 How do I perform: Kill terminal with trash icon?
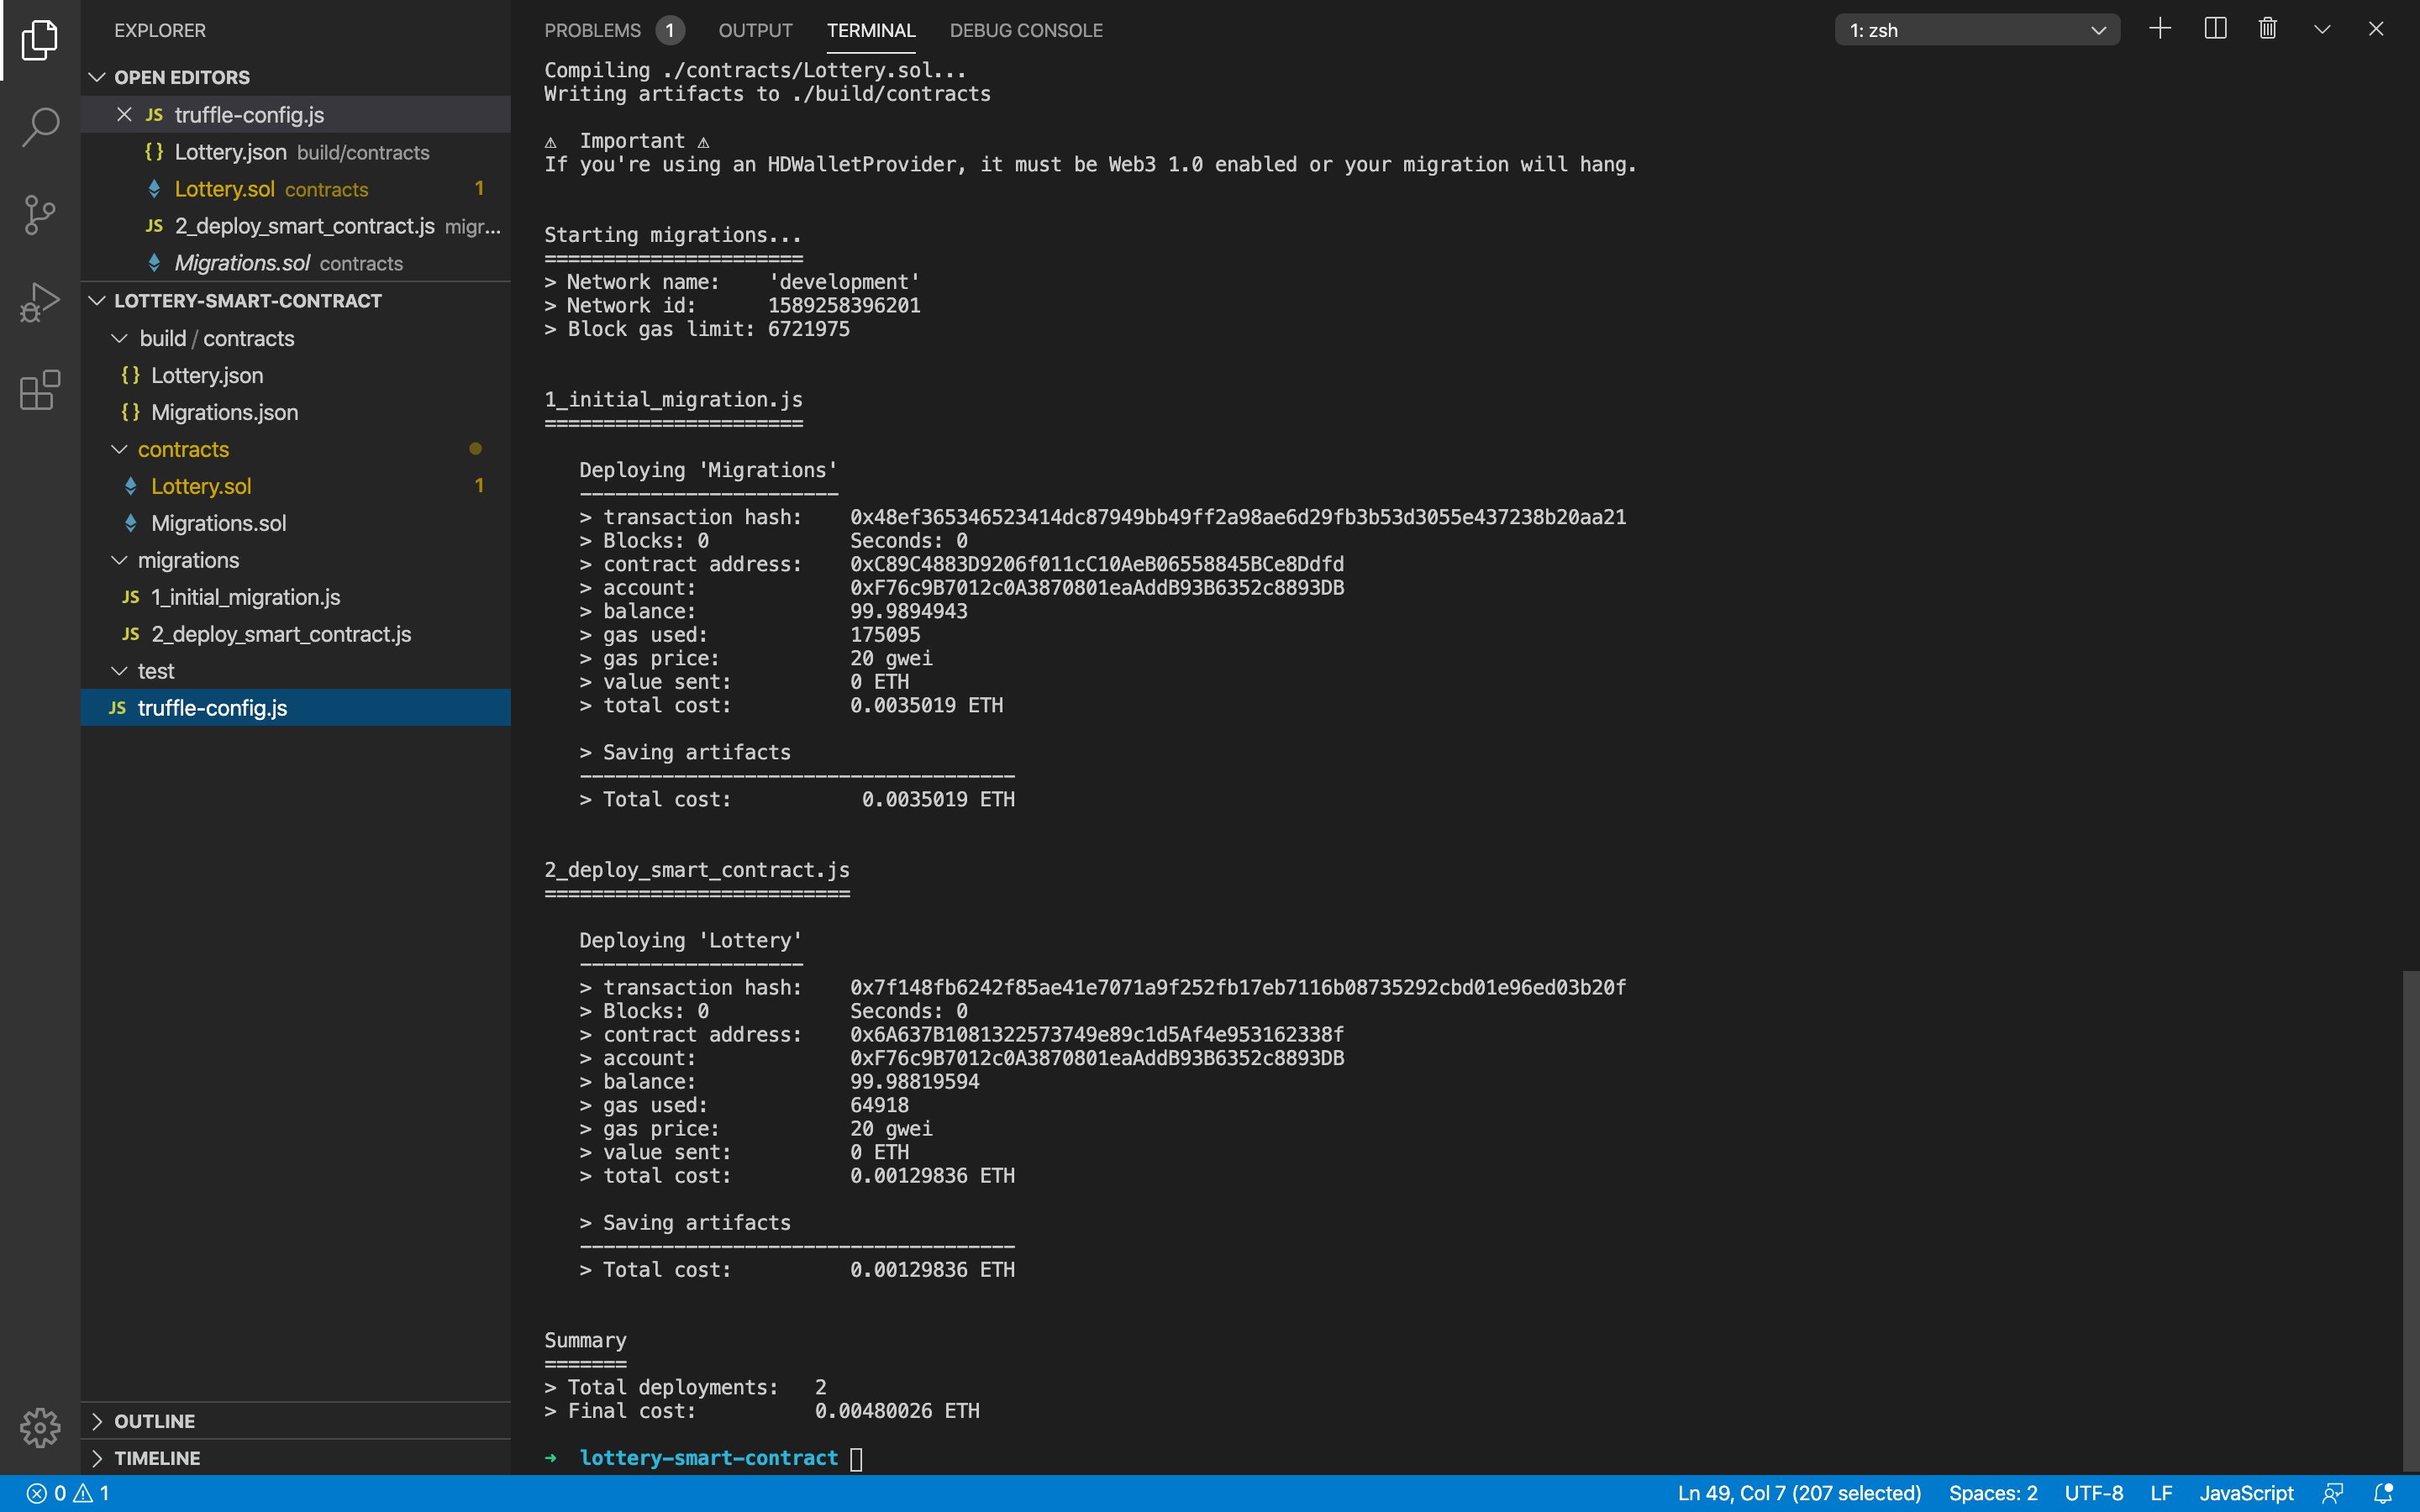[x=2268, y=29]
